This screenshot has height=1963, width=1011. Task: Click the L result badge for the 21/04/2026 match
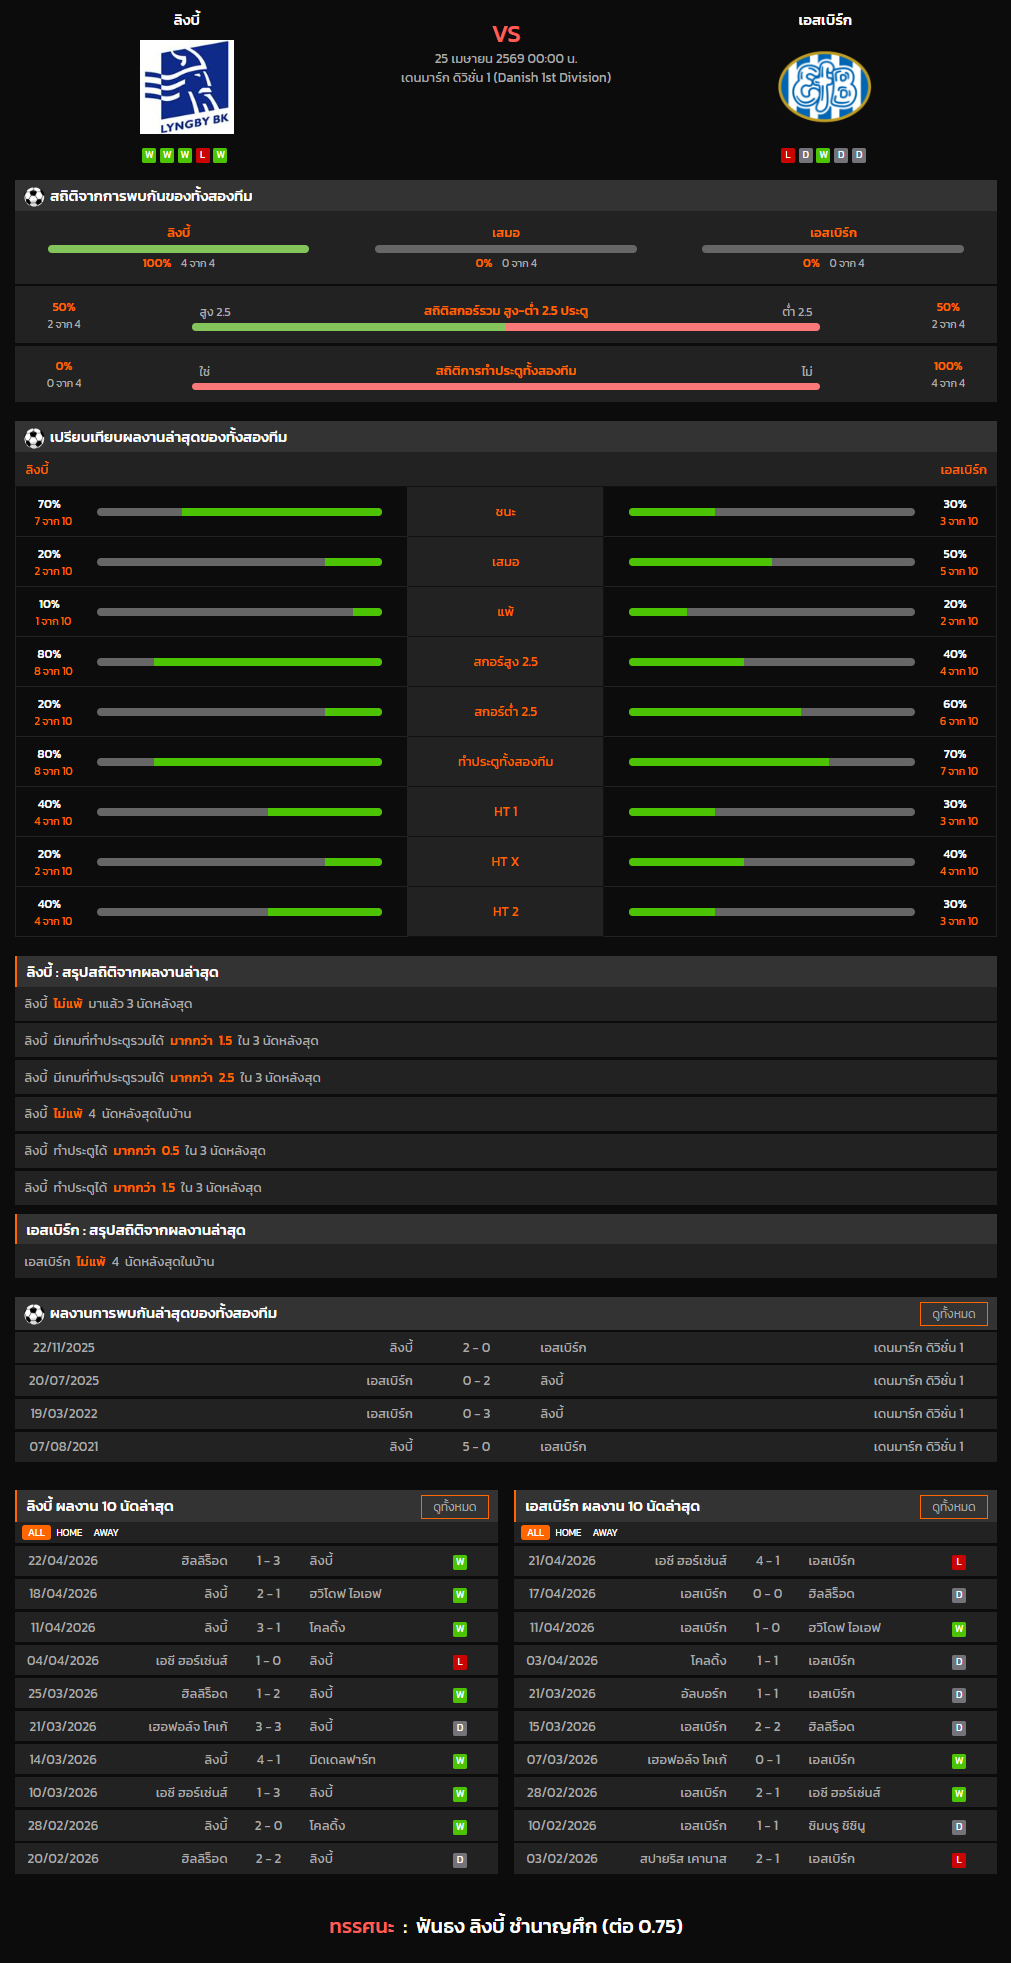(x=958, y=1562)
